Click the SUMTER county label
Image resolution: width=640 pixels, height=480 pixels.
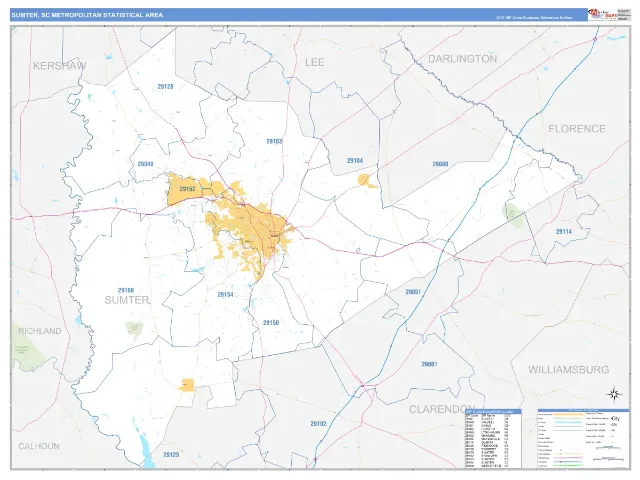tap(127, 300)
